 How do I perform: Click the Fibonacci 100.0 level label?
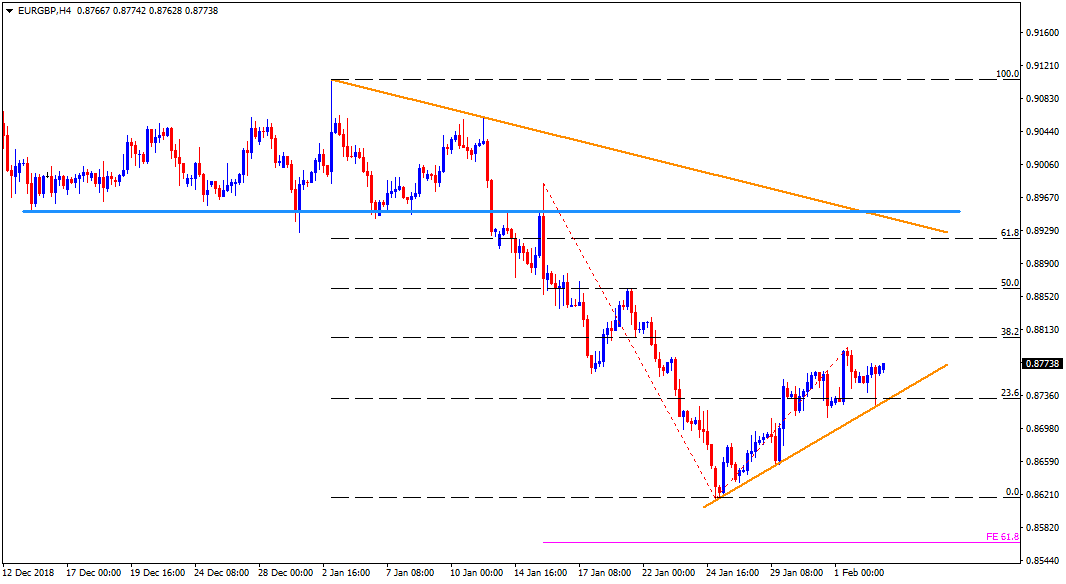(x=1007, y=74)
